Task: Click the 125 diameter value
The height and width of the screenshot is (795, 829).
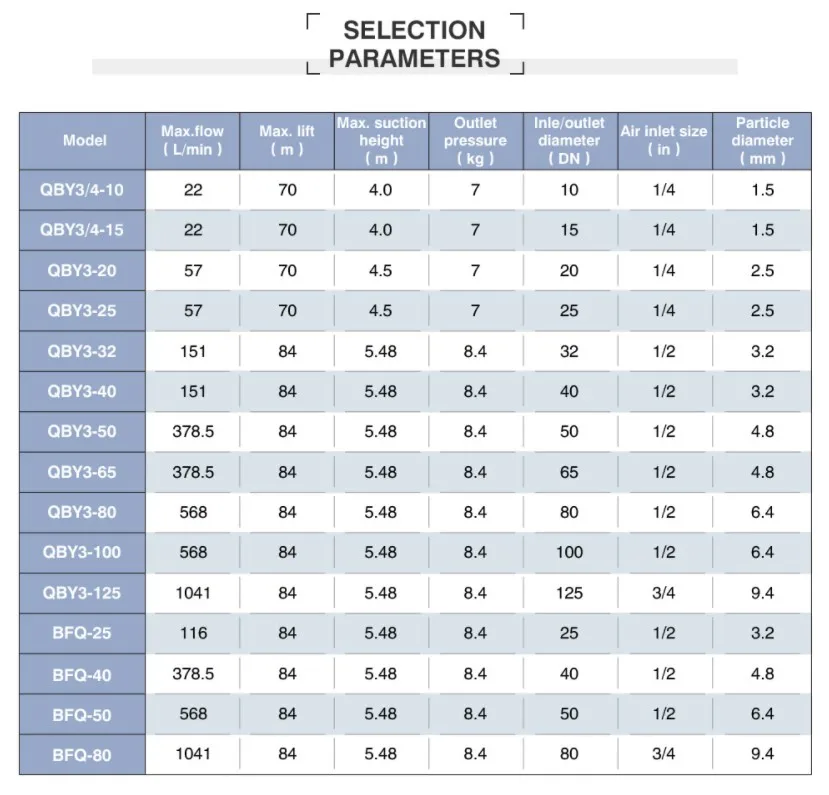Action: point(569,593)
